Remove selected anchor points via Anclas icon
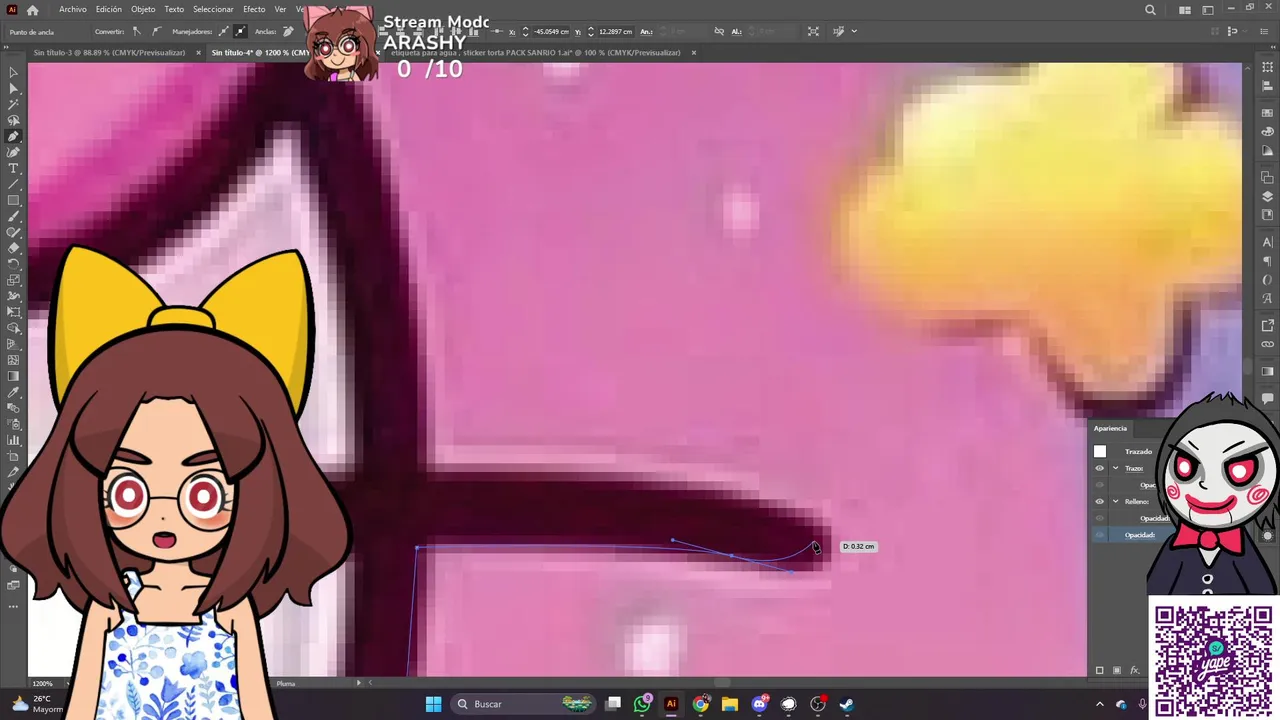This screenshot has height=720, width=1280. click(x=288, y=31)
